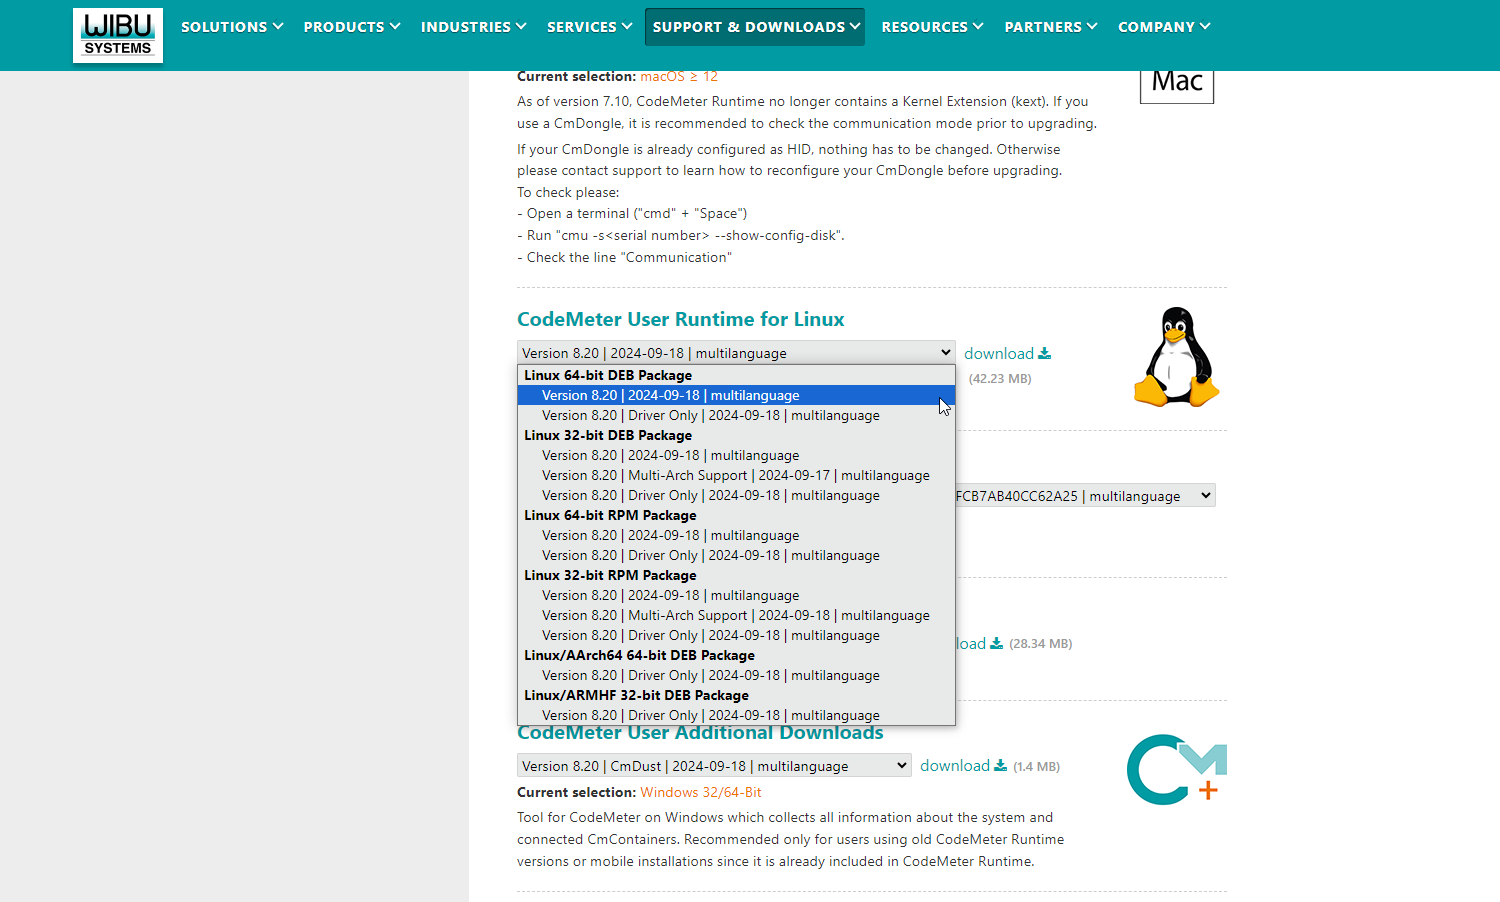Click the CodeMeter User Additional Downloads heading

point(700,733)
